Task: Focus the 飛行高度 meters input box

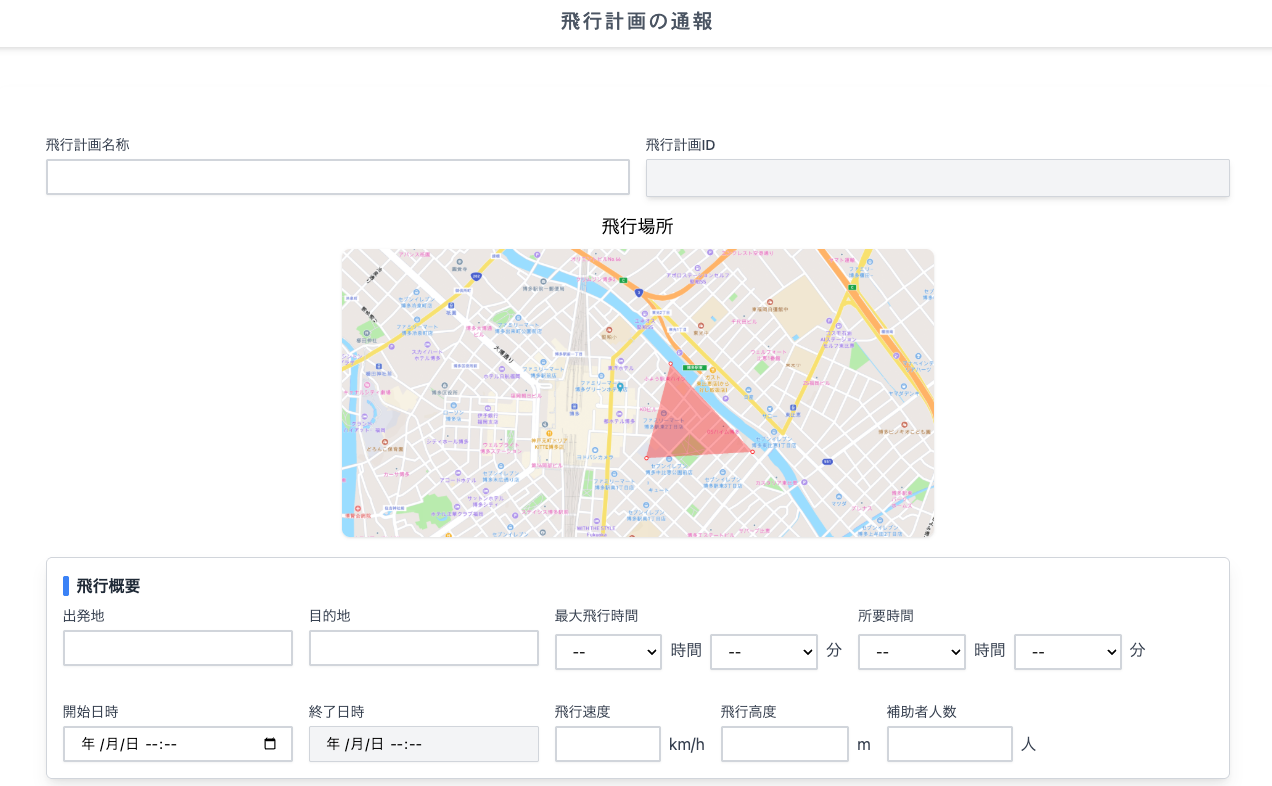Action: pyautogui.click(x=784, y=744)
